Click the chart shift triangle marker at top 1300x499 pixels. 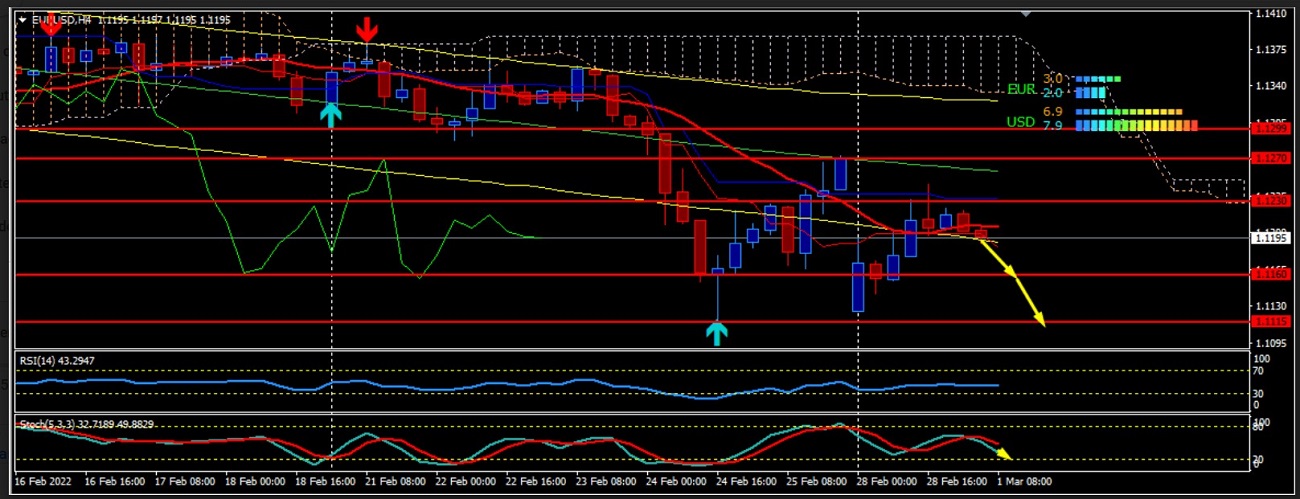click(1026, 14)
